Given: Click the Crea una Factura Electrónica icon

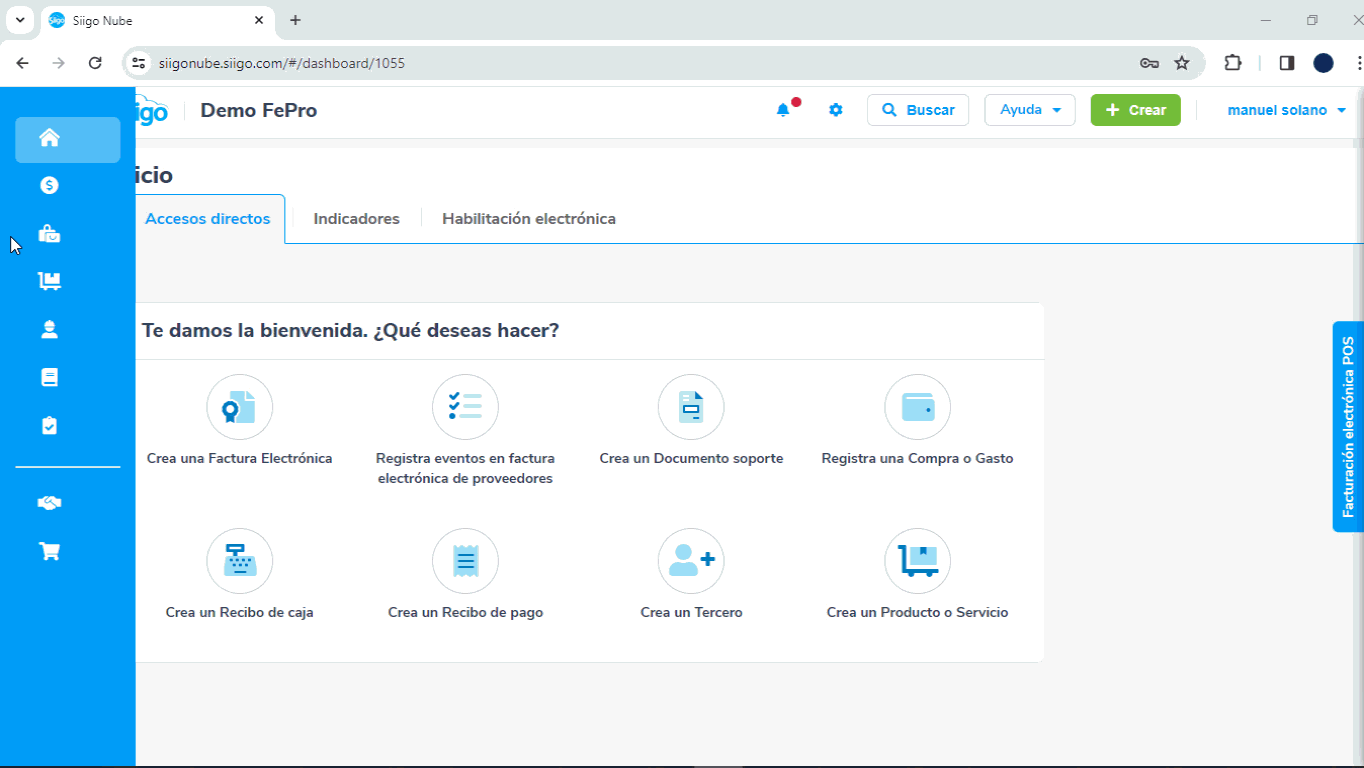Looking at the screenshot, I should tap(239, 407).
